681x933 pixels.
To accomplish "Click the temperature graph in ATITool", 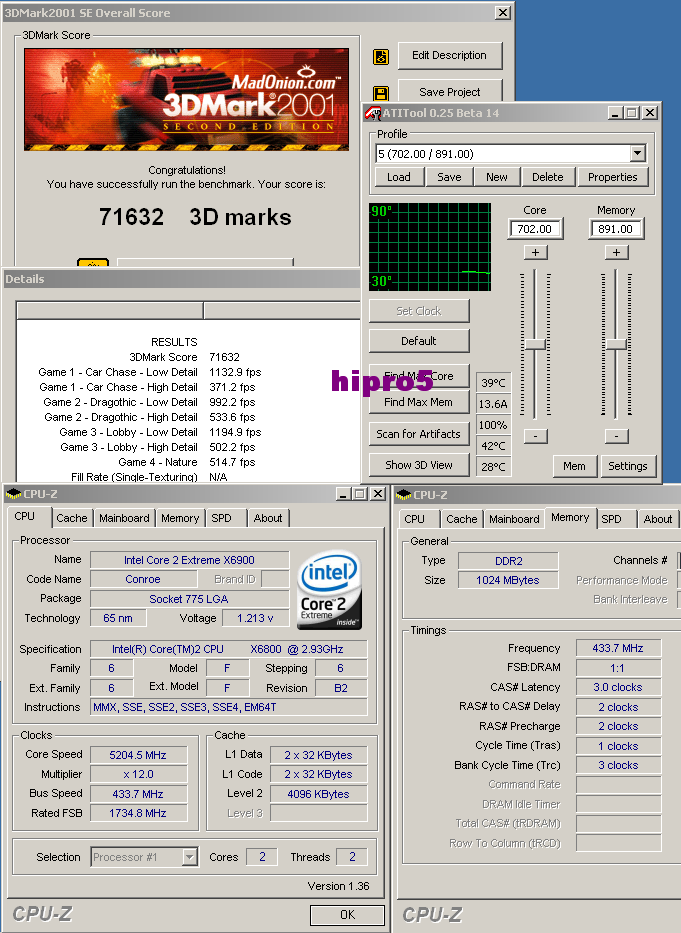I will coord(430,247).
